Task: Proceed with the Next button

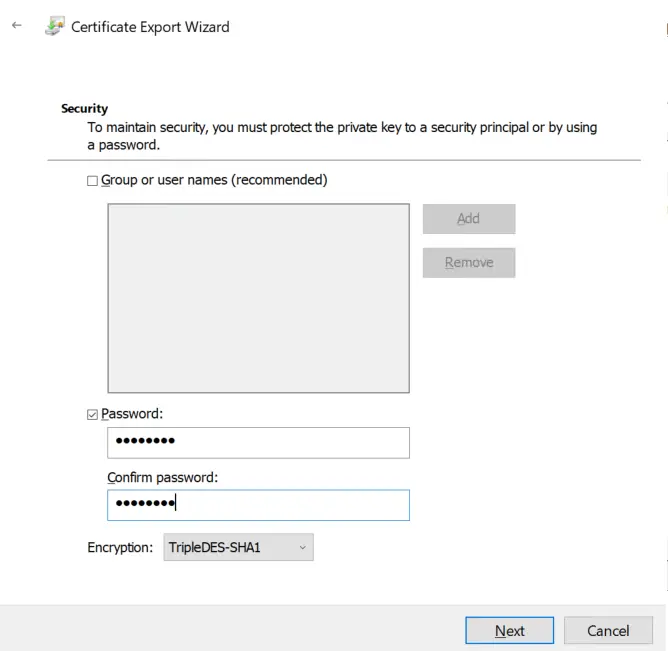Action: pos(509,630)
